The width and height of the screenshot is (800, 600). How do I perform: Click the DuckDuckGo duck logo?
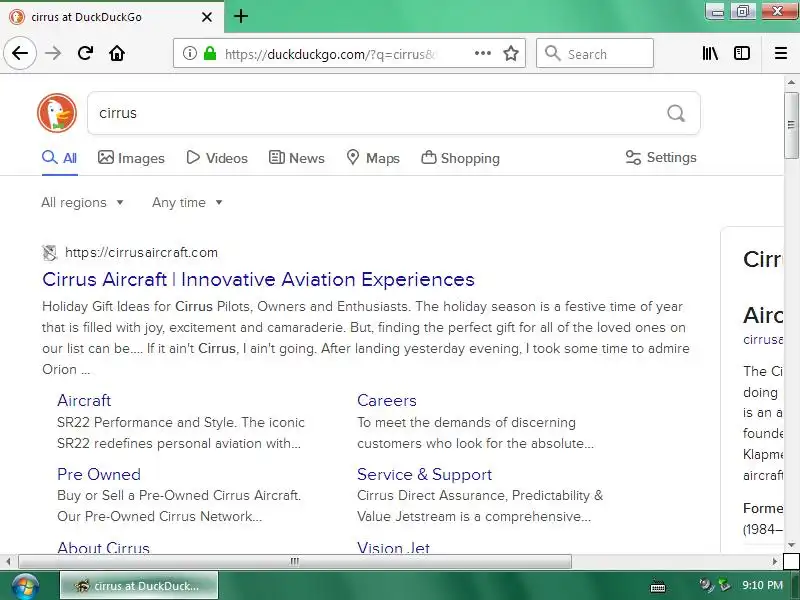click(x=57, y=113)
